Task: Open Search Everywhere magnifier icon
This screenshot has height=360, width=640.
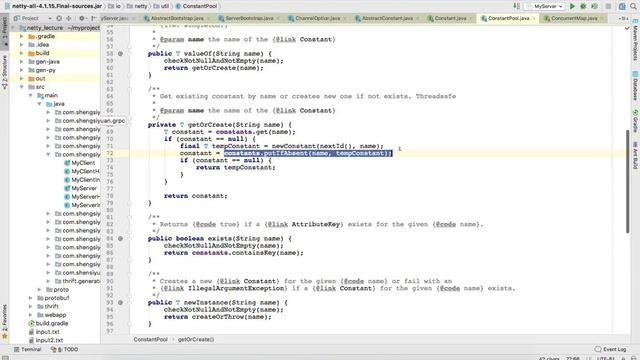Action: click(x=633, y=6)
